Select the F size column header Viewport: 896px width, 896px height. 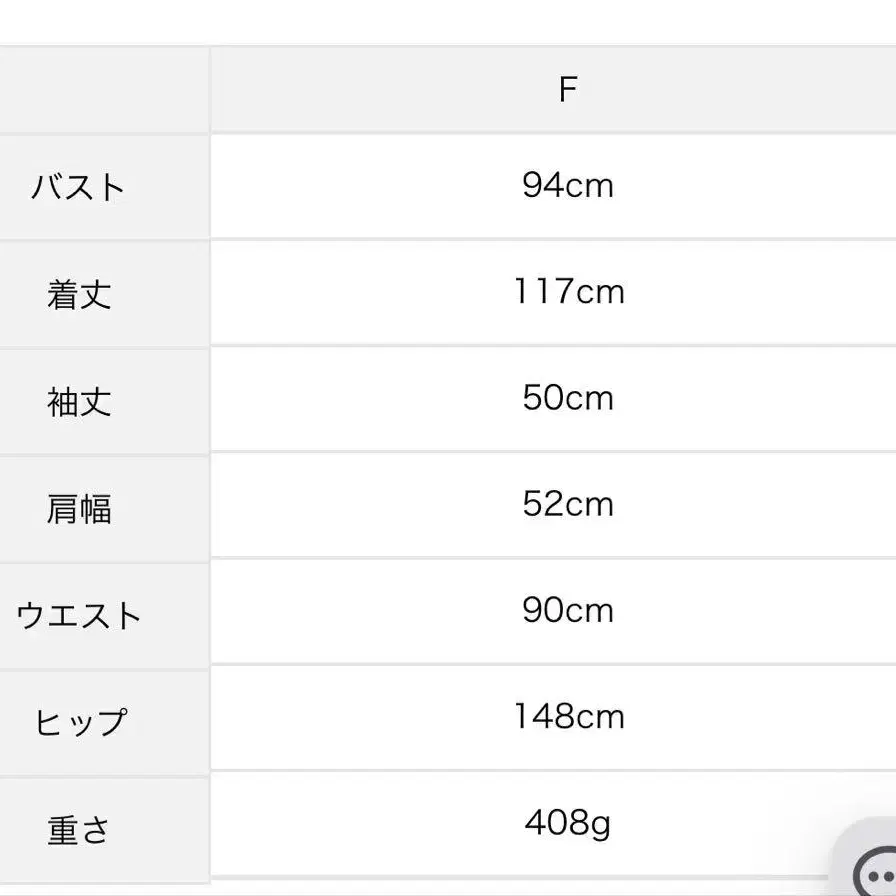[x=567, y=90]
